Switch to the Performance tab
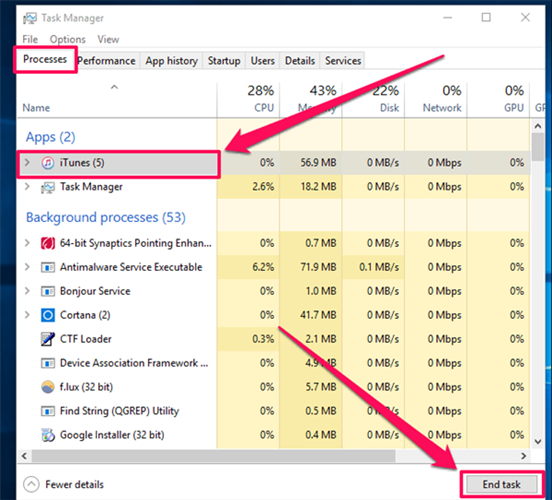The height and width of the screenshot is (500, 552). tap(106, 61)
